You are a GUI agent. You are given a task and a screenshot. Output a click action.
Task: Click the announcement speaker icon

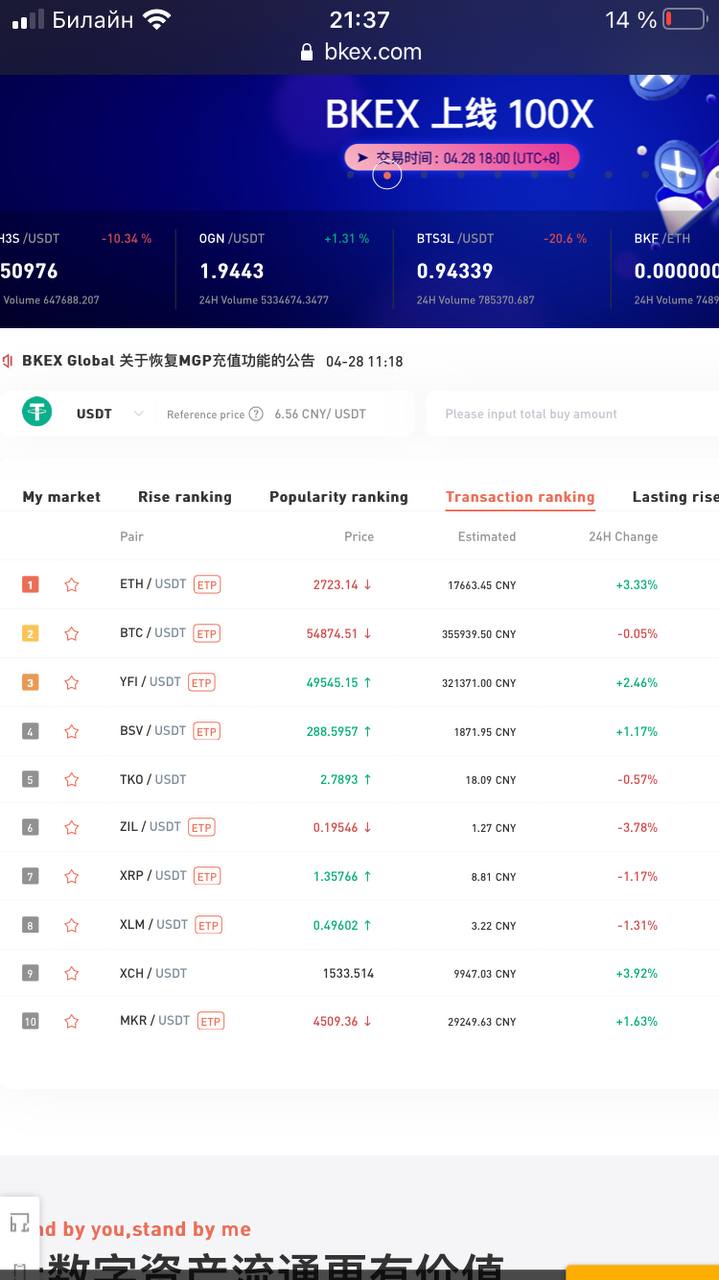click(x=8, y=361)
